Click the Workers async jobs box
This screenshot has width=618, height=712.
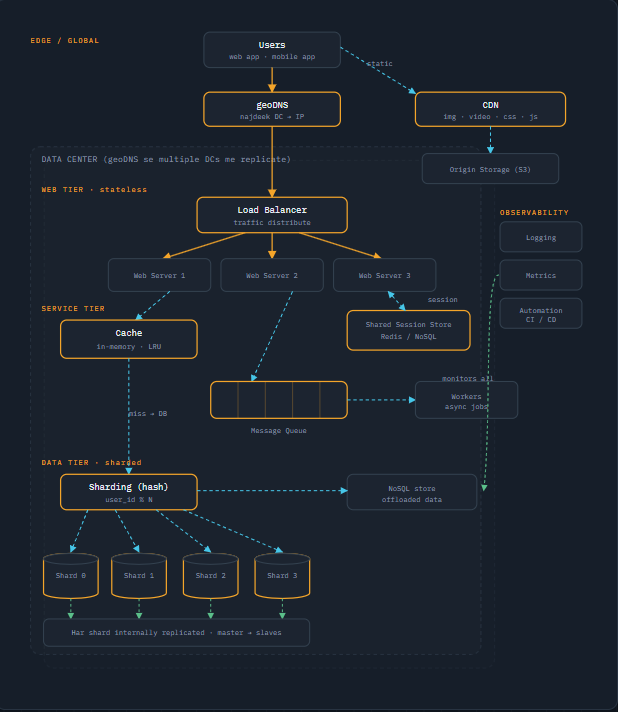tap(466, 400)
